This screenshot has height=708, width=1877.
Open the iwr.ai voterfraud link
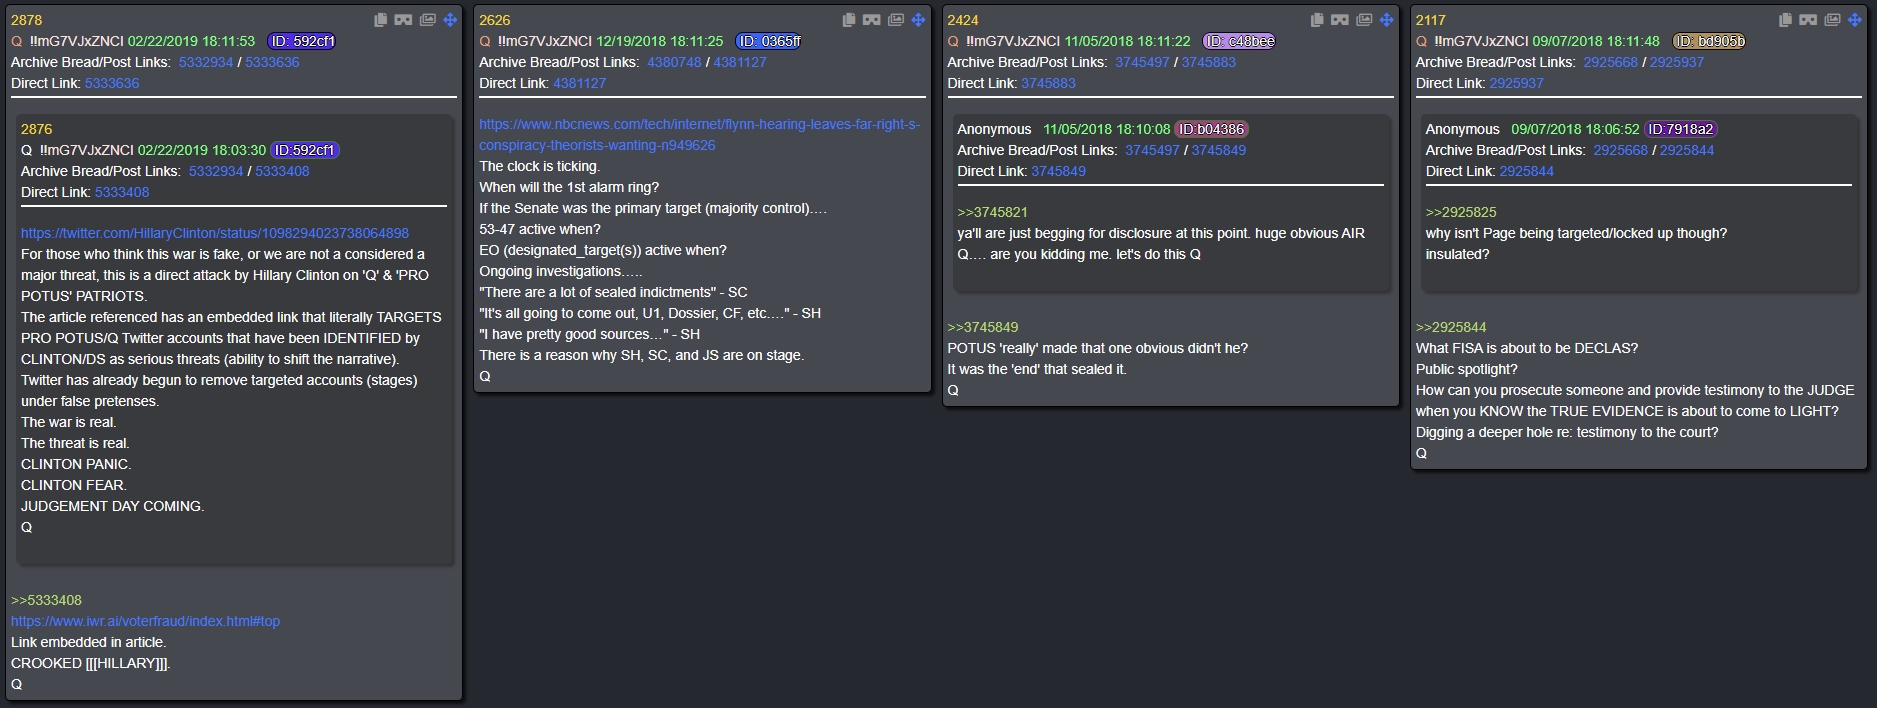pyautogui.click(x=145, y=621)
